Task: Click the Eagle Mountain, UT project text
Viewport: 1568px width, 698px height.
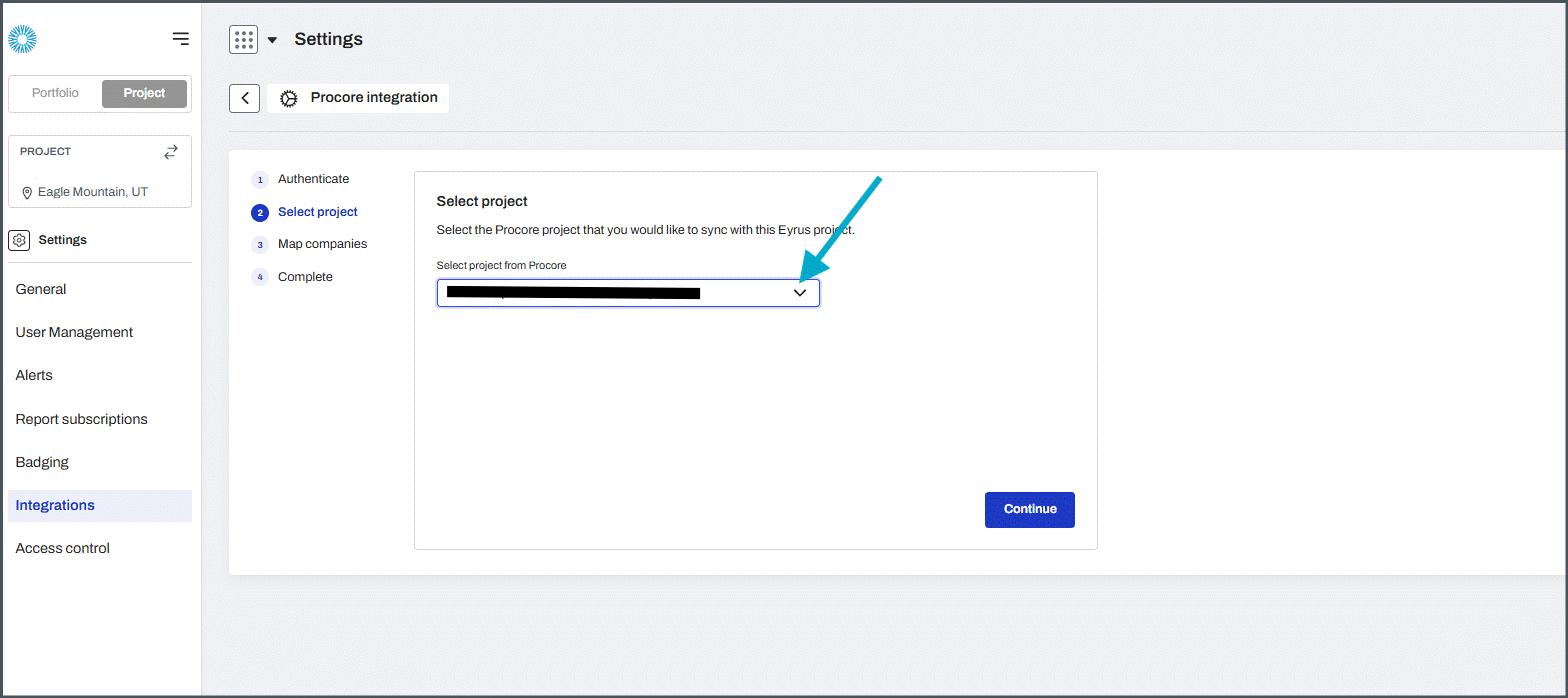Action: [93, 192]
